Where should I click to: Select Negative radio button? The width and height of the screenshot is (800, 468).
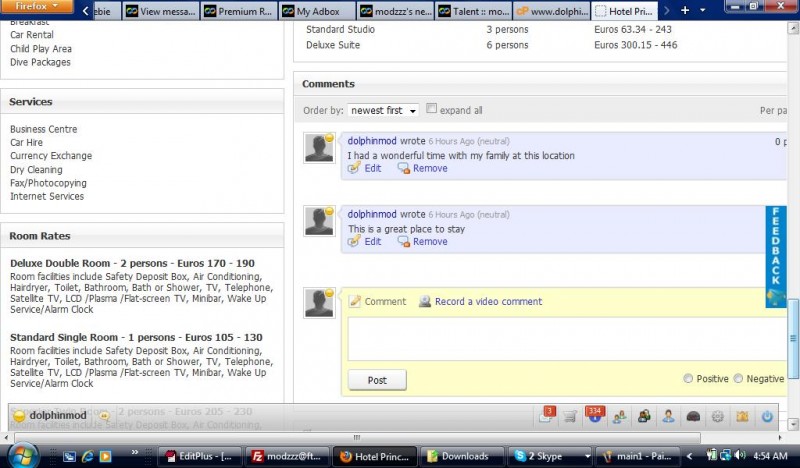(738, 378)
